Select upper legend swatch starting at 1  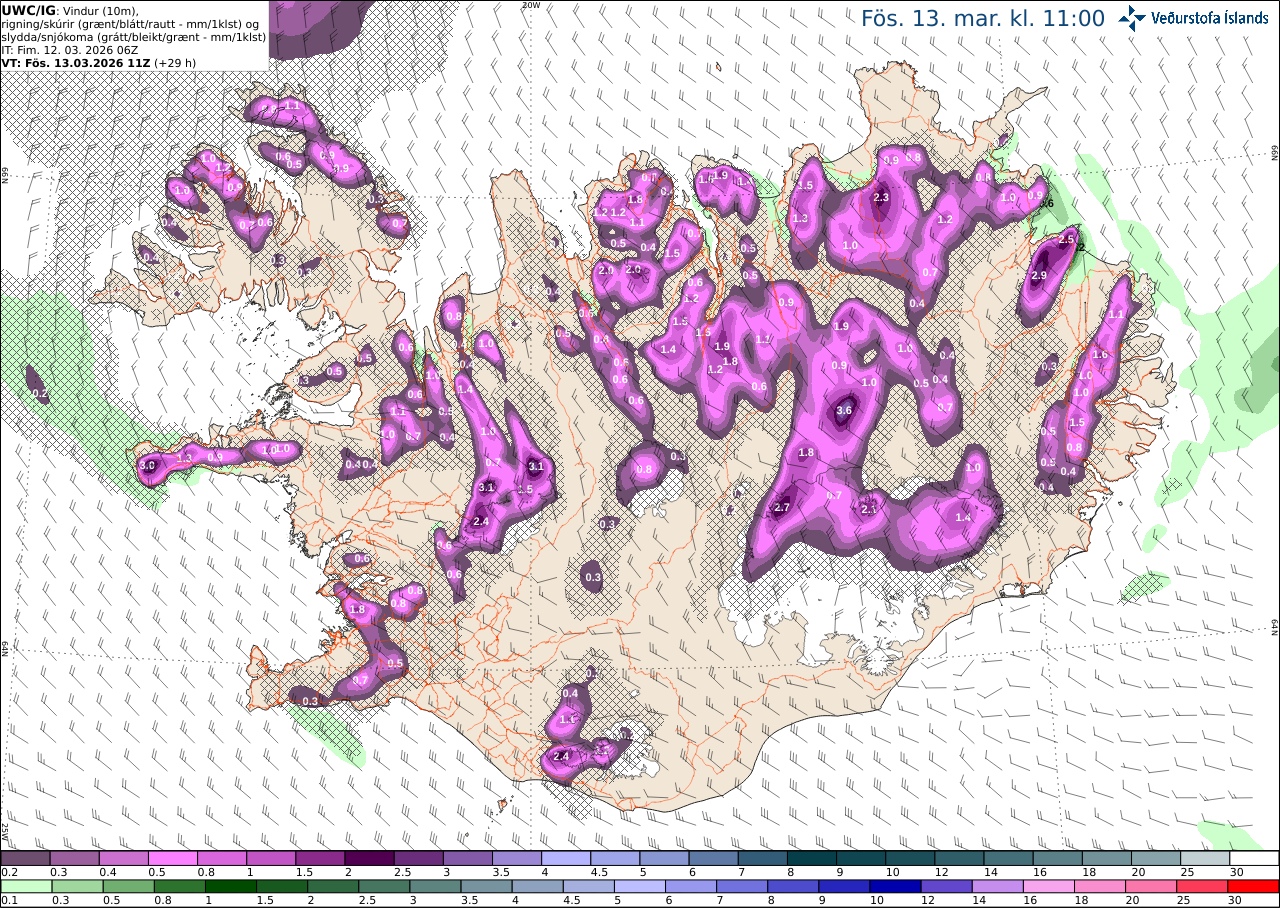tap(271, 858)
